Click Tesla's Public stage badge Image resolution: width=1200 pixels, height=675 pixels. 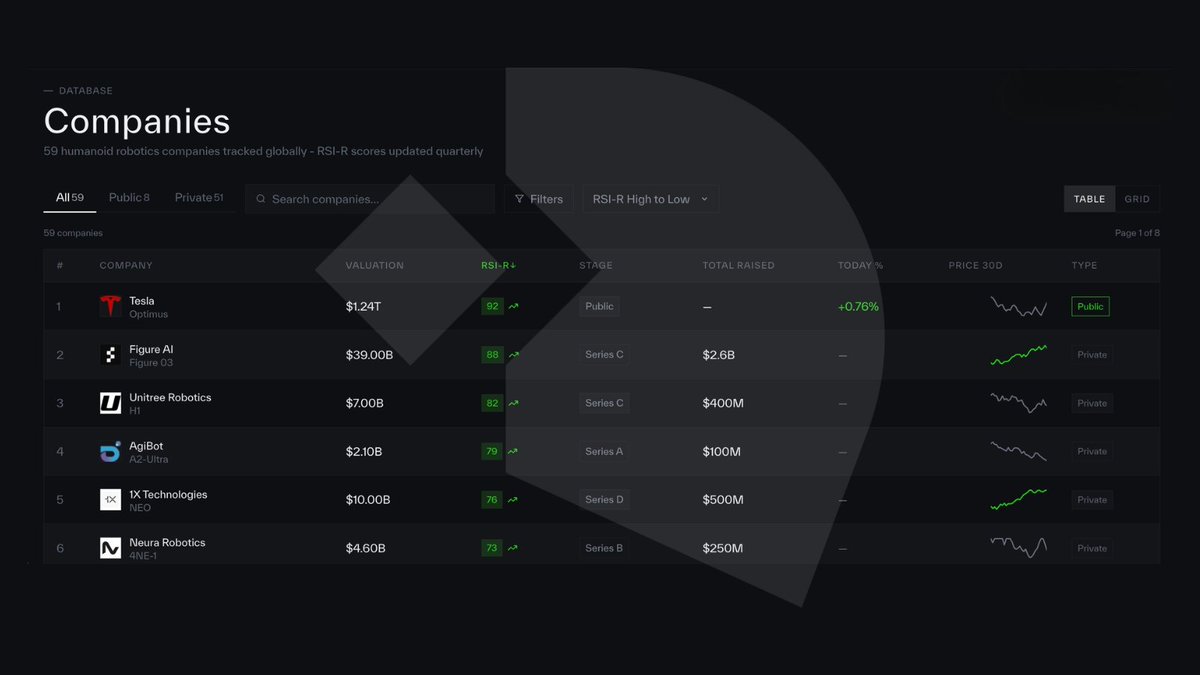click(x=599, y=307)
